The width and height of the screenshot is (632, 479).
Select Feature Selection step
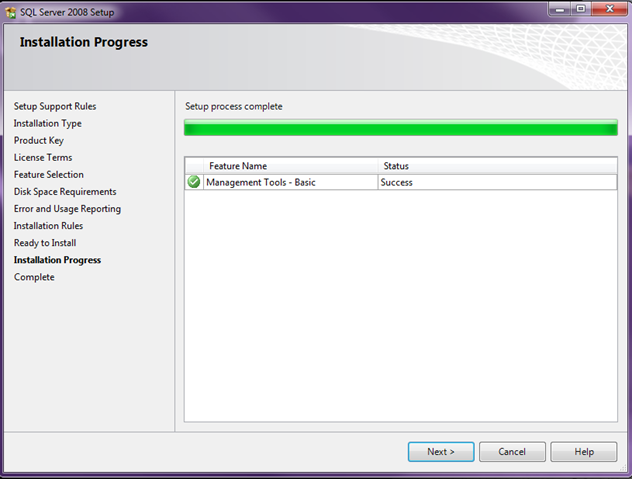(x=49, y=175)
